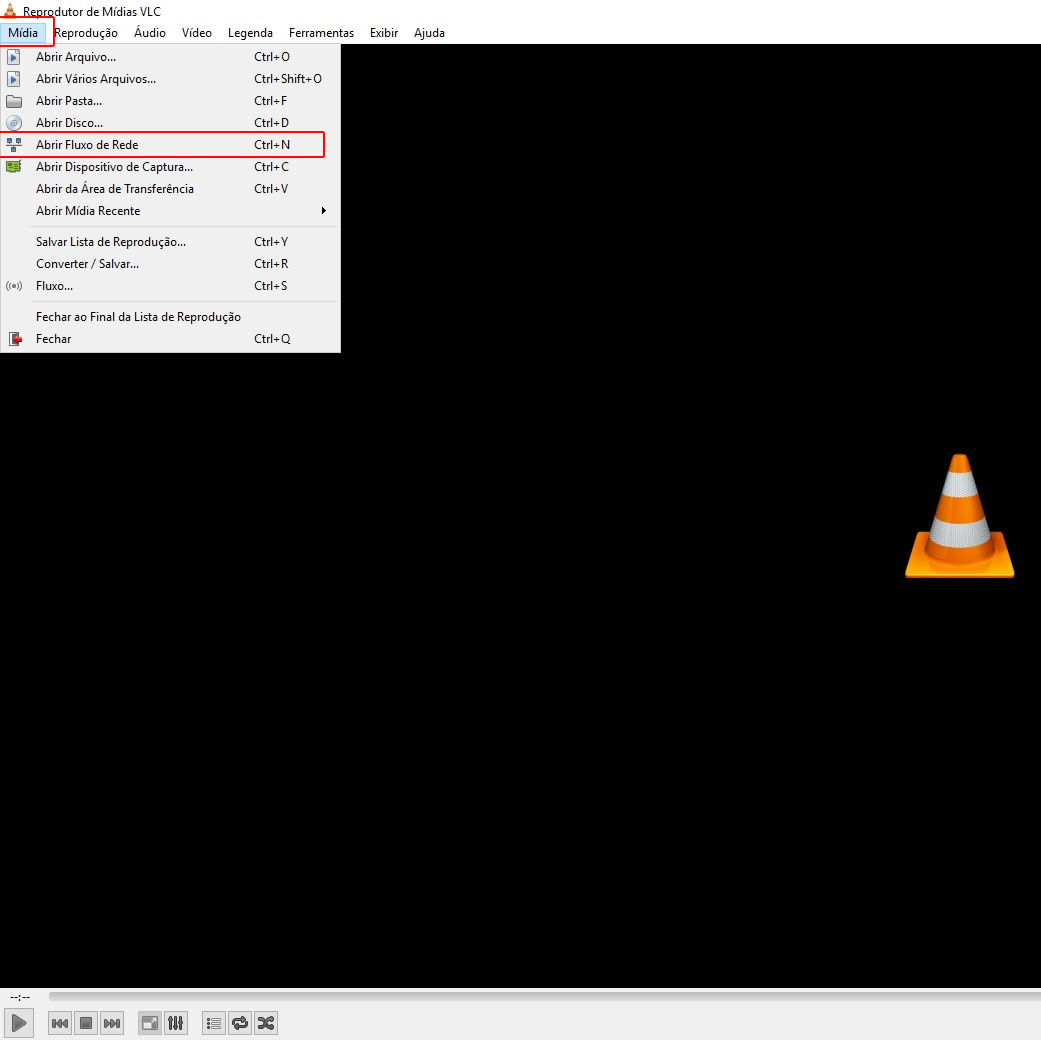Image resolution: width=1041 pixels, height=1040 pixels.
Task: Toggle the loop repeat icon
Action: [240, 1023]
